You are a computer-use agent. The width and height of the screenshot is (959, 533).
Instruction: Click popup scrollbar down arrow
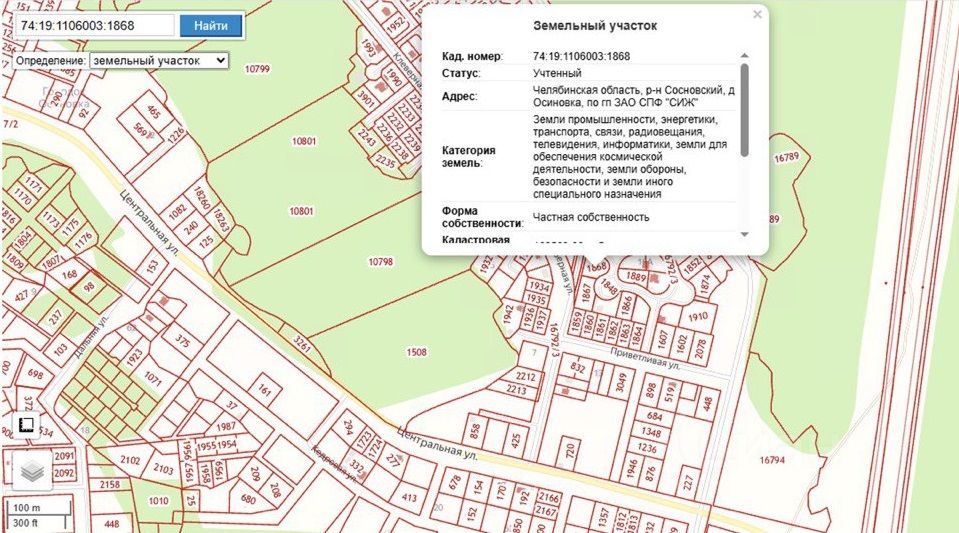(744, 234)
